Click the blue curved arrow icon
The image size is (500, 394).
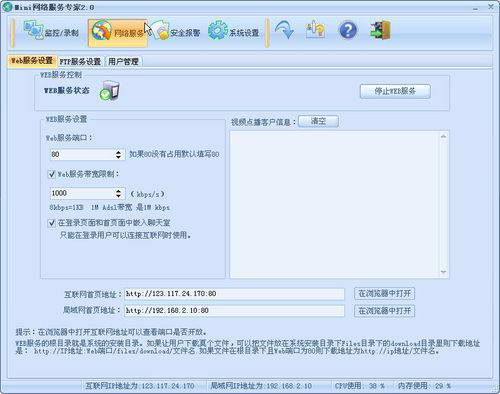[x=284, y=30]
